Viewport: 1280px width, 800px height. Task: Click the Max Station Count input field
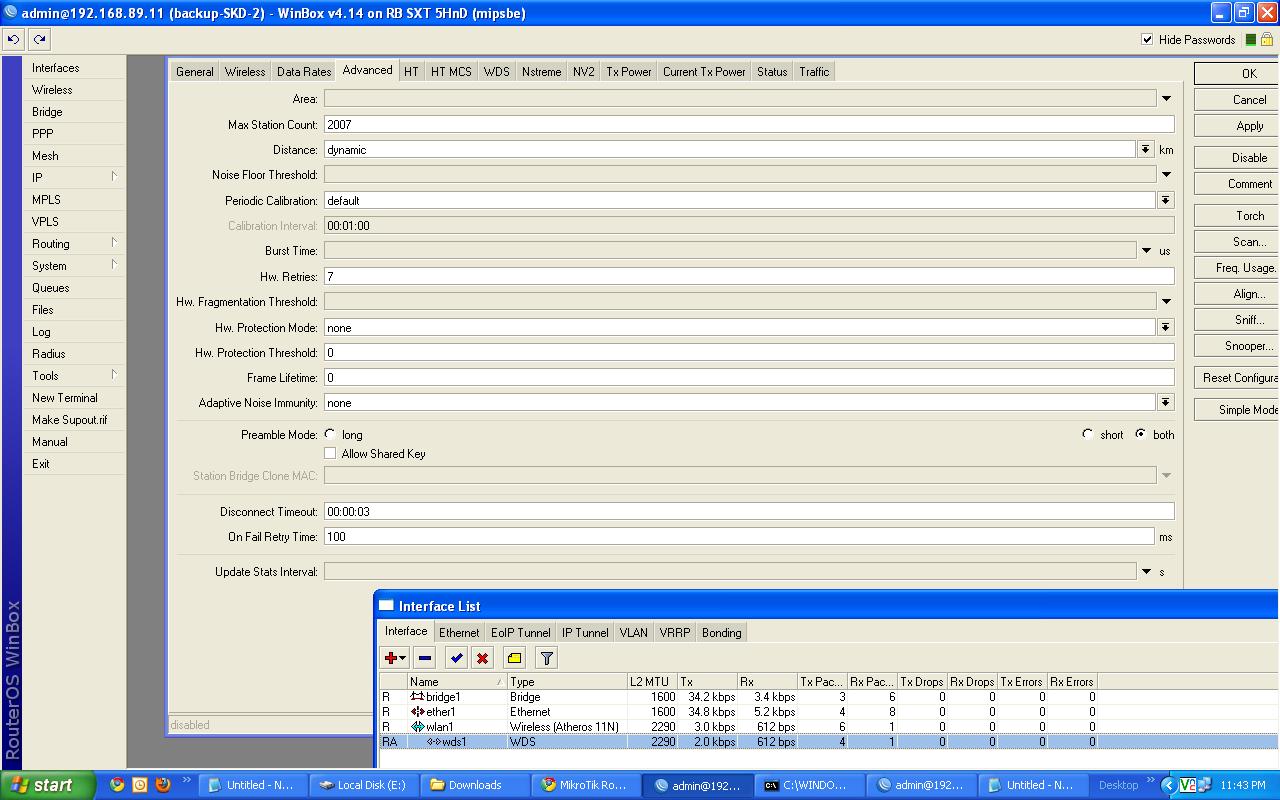748,125
